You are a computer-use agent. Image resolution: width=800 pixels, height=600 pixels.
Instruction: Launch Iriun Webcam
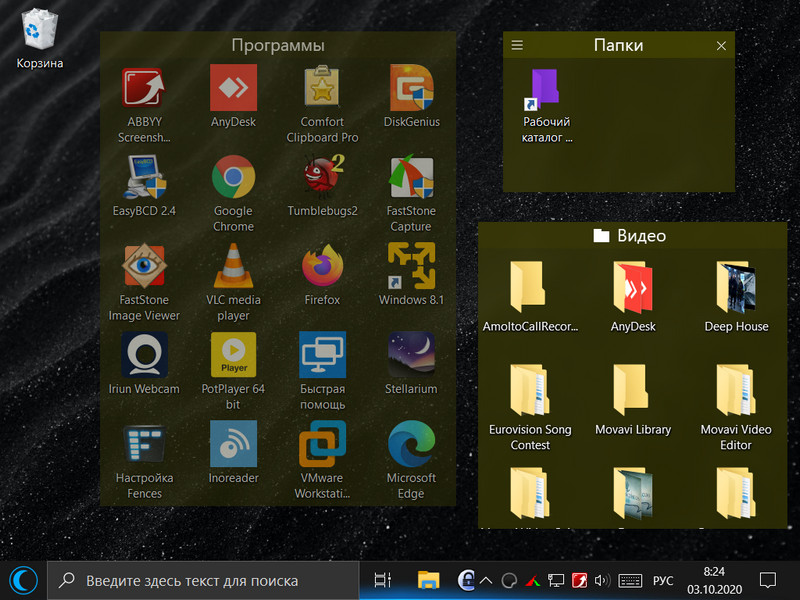pyautogui.click(x=144, y=363)
